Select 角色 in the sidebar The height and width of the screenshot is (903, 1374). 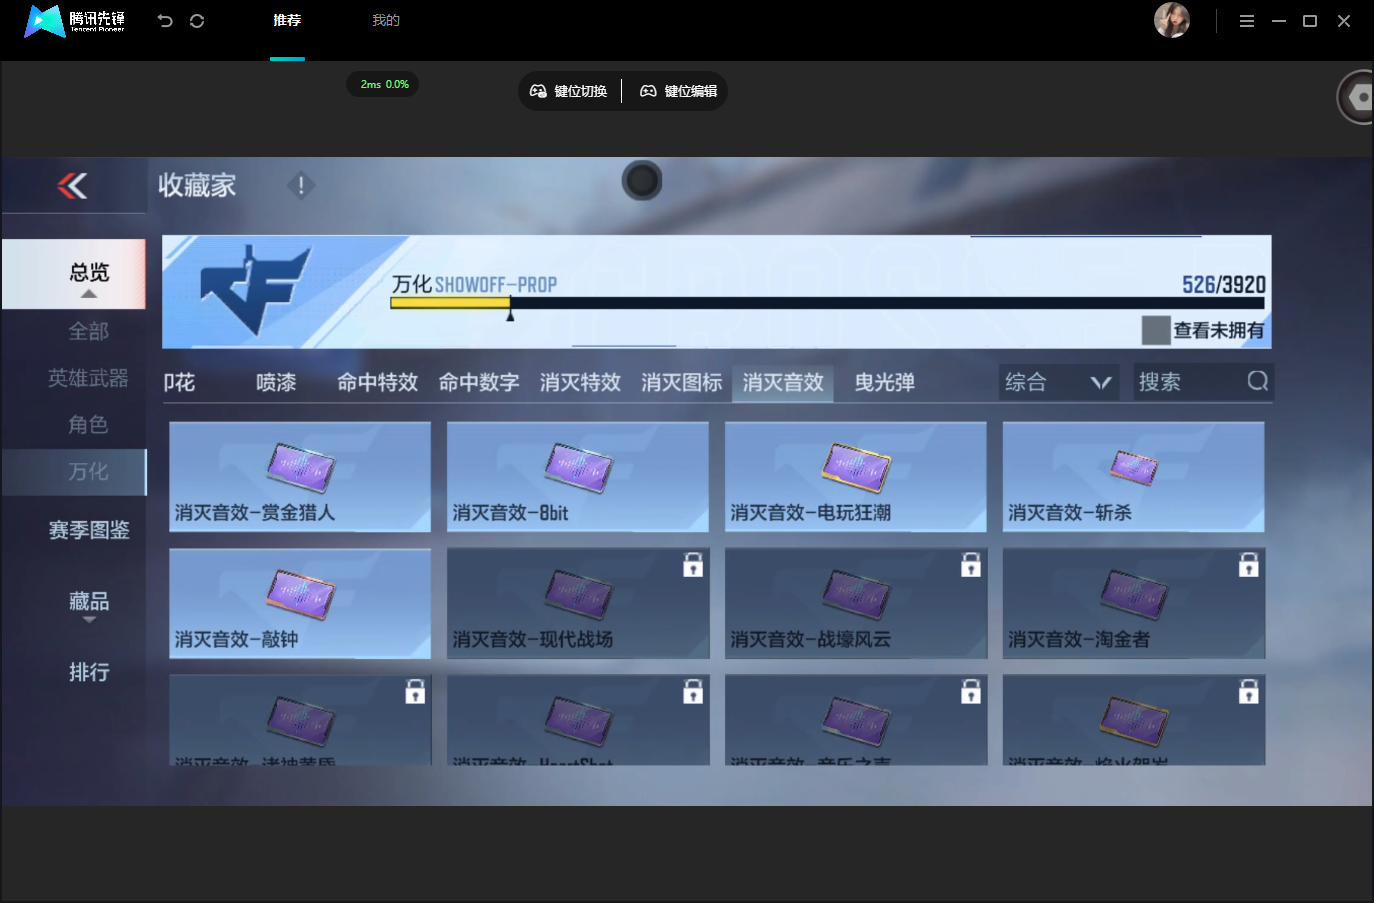[88, 425]
